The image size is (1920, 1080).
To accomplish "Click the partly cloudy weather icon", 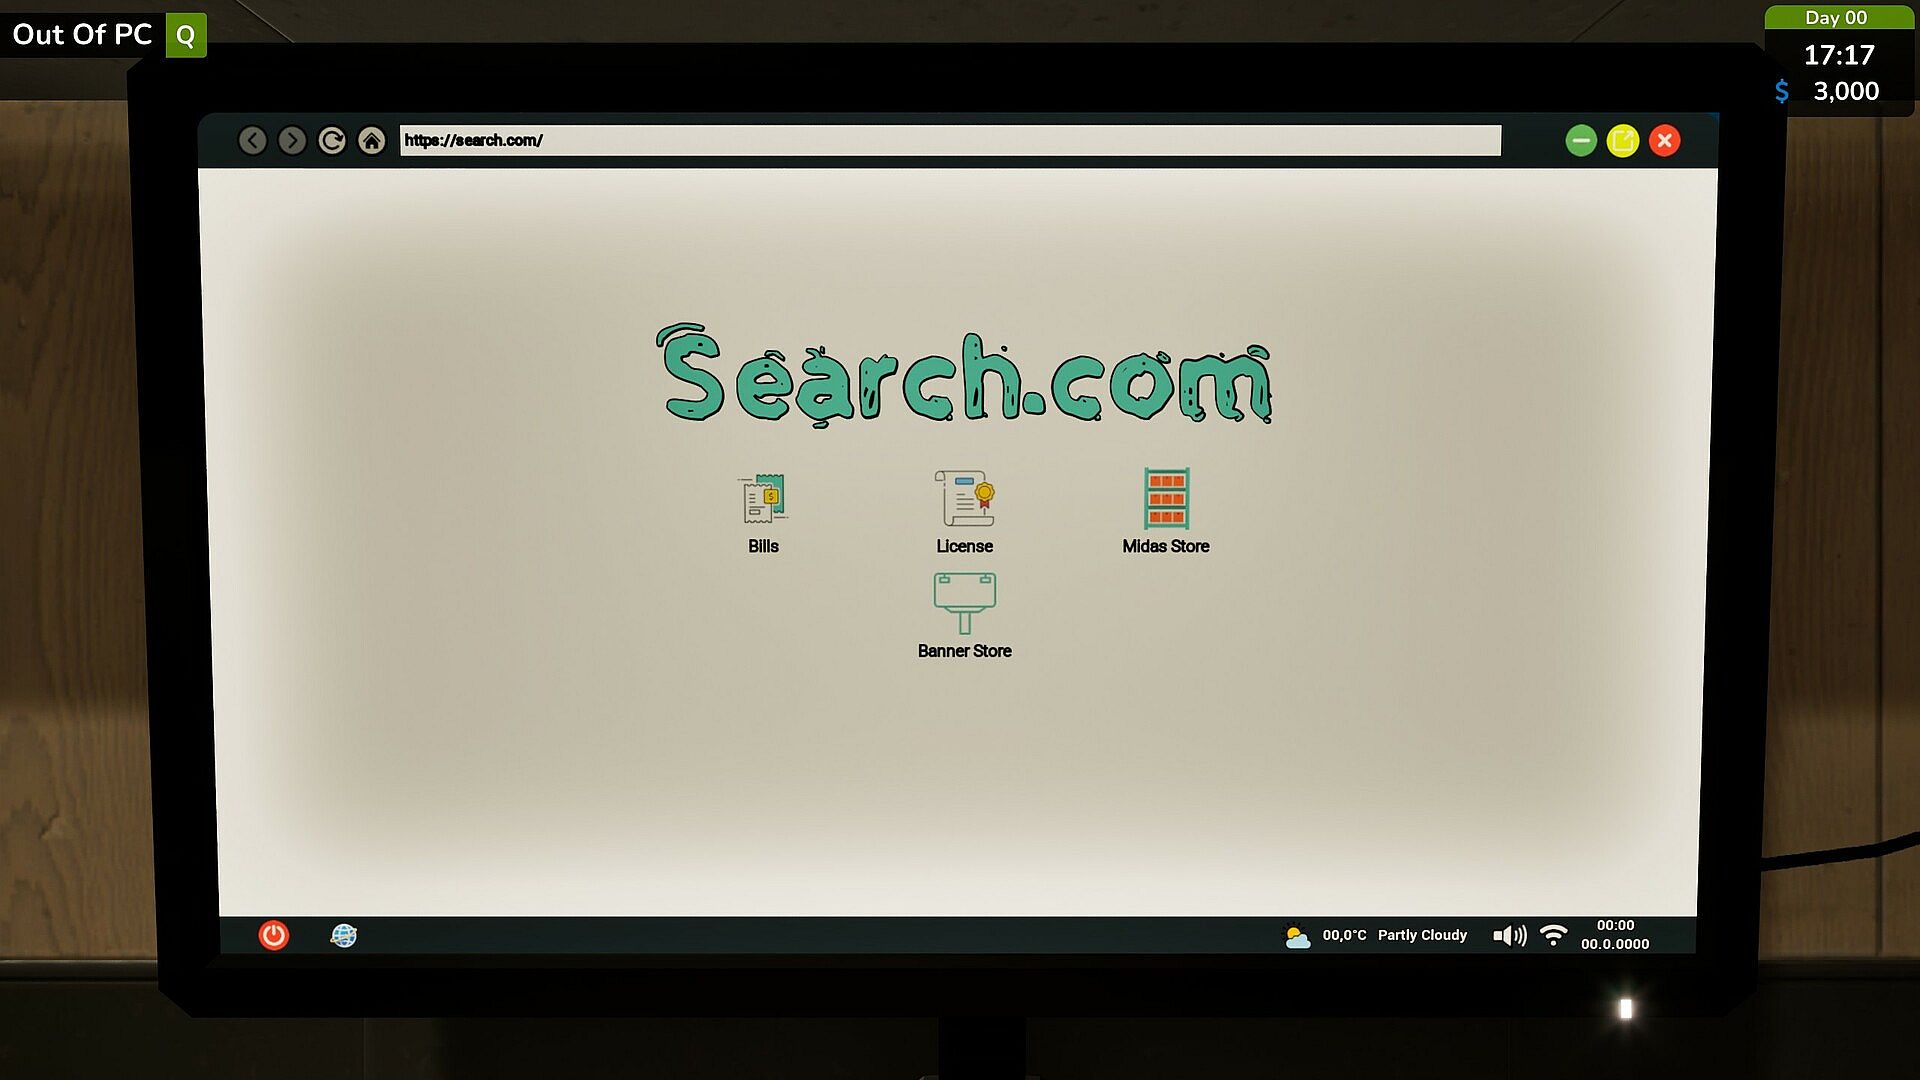I will pyautogui.click(x=1297, y=937).
